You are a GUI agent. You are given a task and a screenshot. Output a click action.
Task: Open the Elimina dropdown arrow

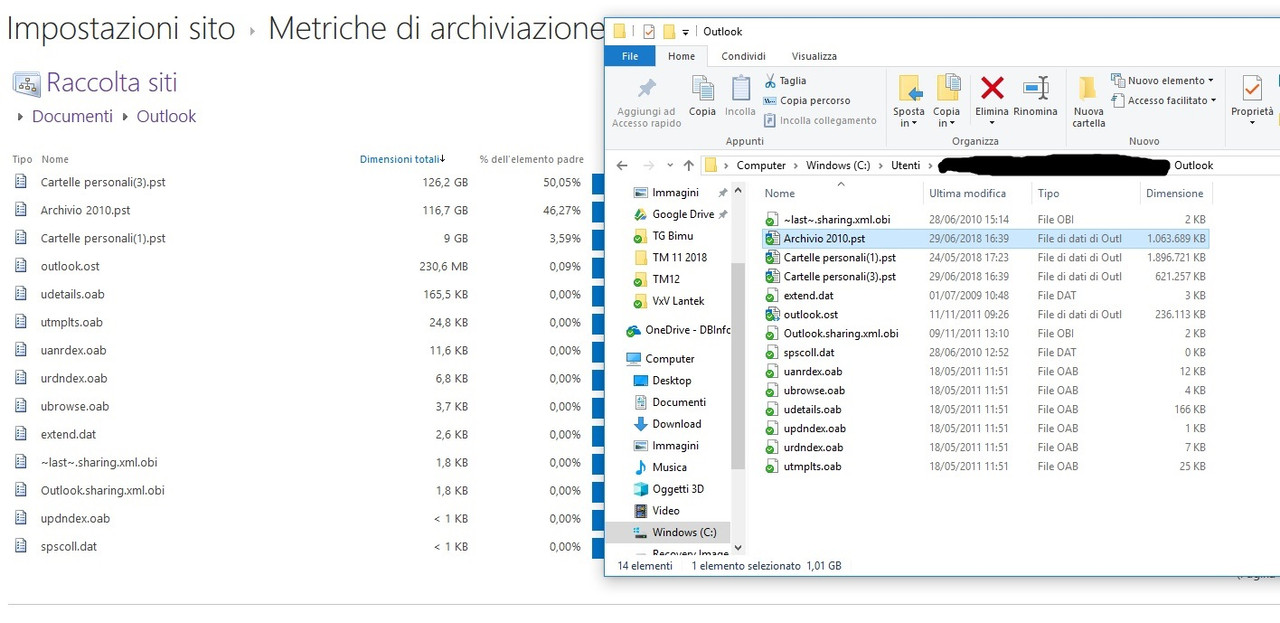click(992, 123)
